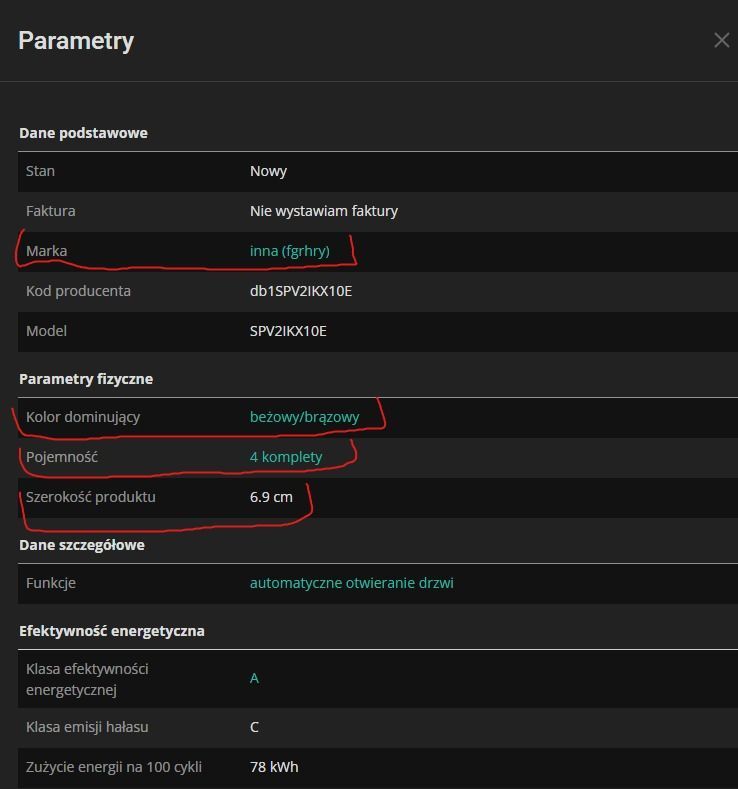738x789 pixels.
Task: Click the "4 komplety" capacity link
Action: coord(286,457)
